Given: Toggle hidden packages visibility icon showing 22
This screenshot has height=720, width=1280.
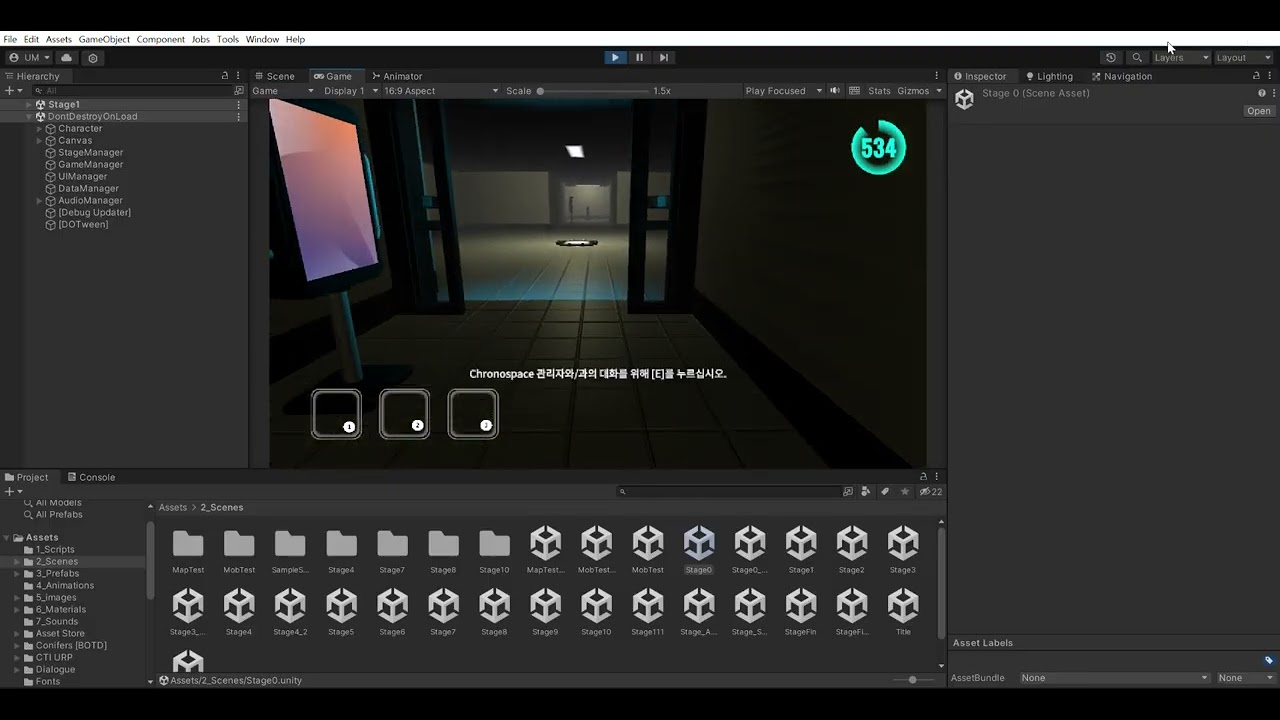Looking at the screenshot, I should (x=930, y=491).
